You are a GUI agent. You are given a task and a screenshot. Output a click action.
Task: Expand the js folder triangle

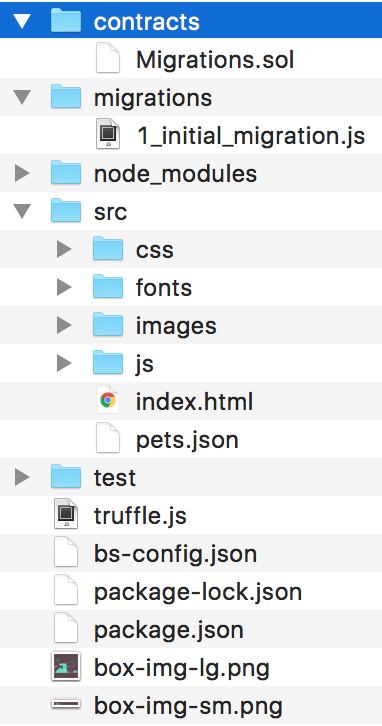(x=64, y=363)
